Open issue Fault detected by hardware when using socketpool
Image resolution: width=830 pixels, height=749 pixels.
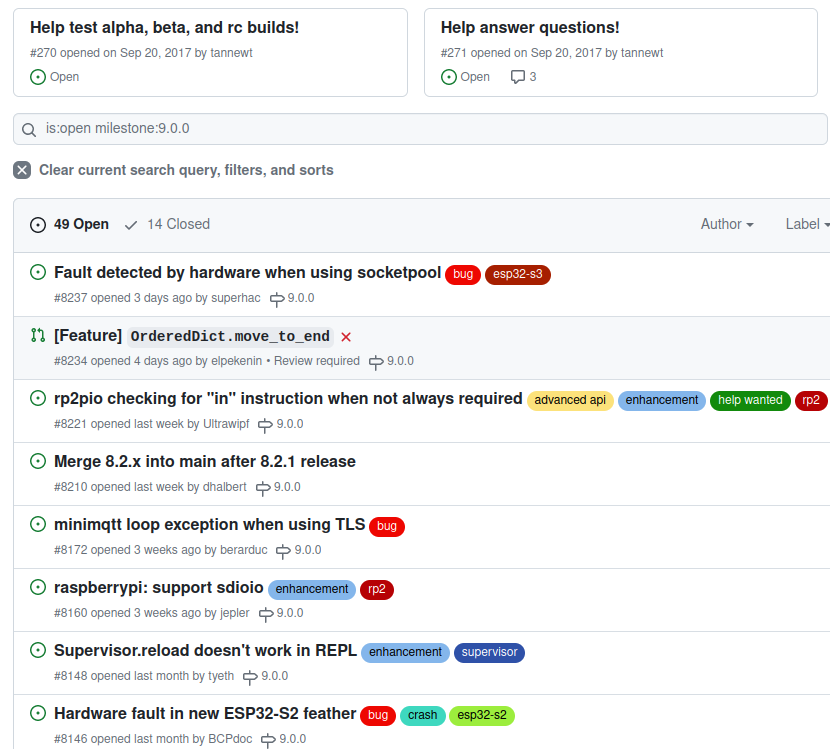pyautogui.click(x=247, y=273)
